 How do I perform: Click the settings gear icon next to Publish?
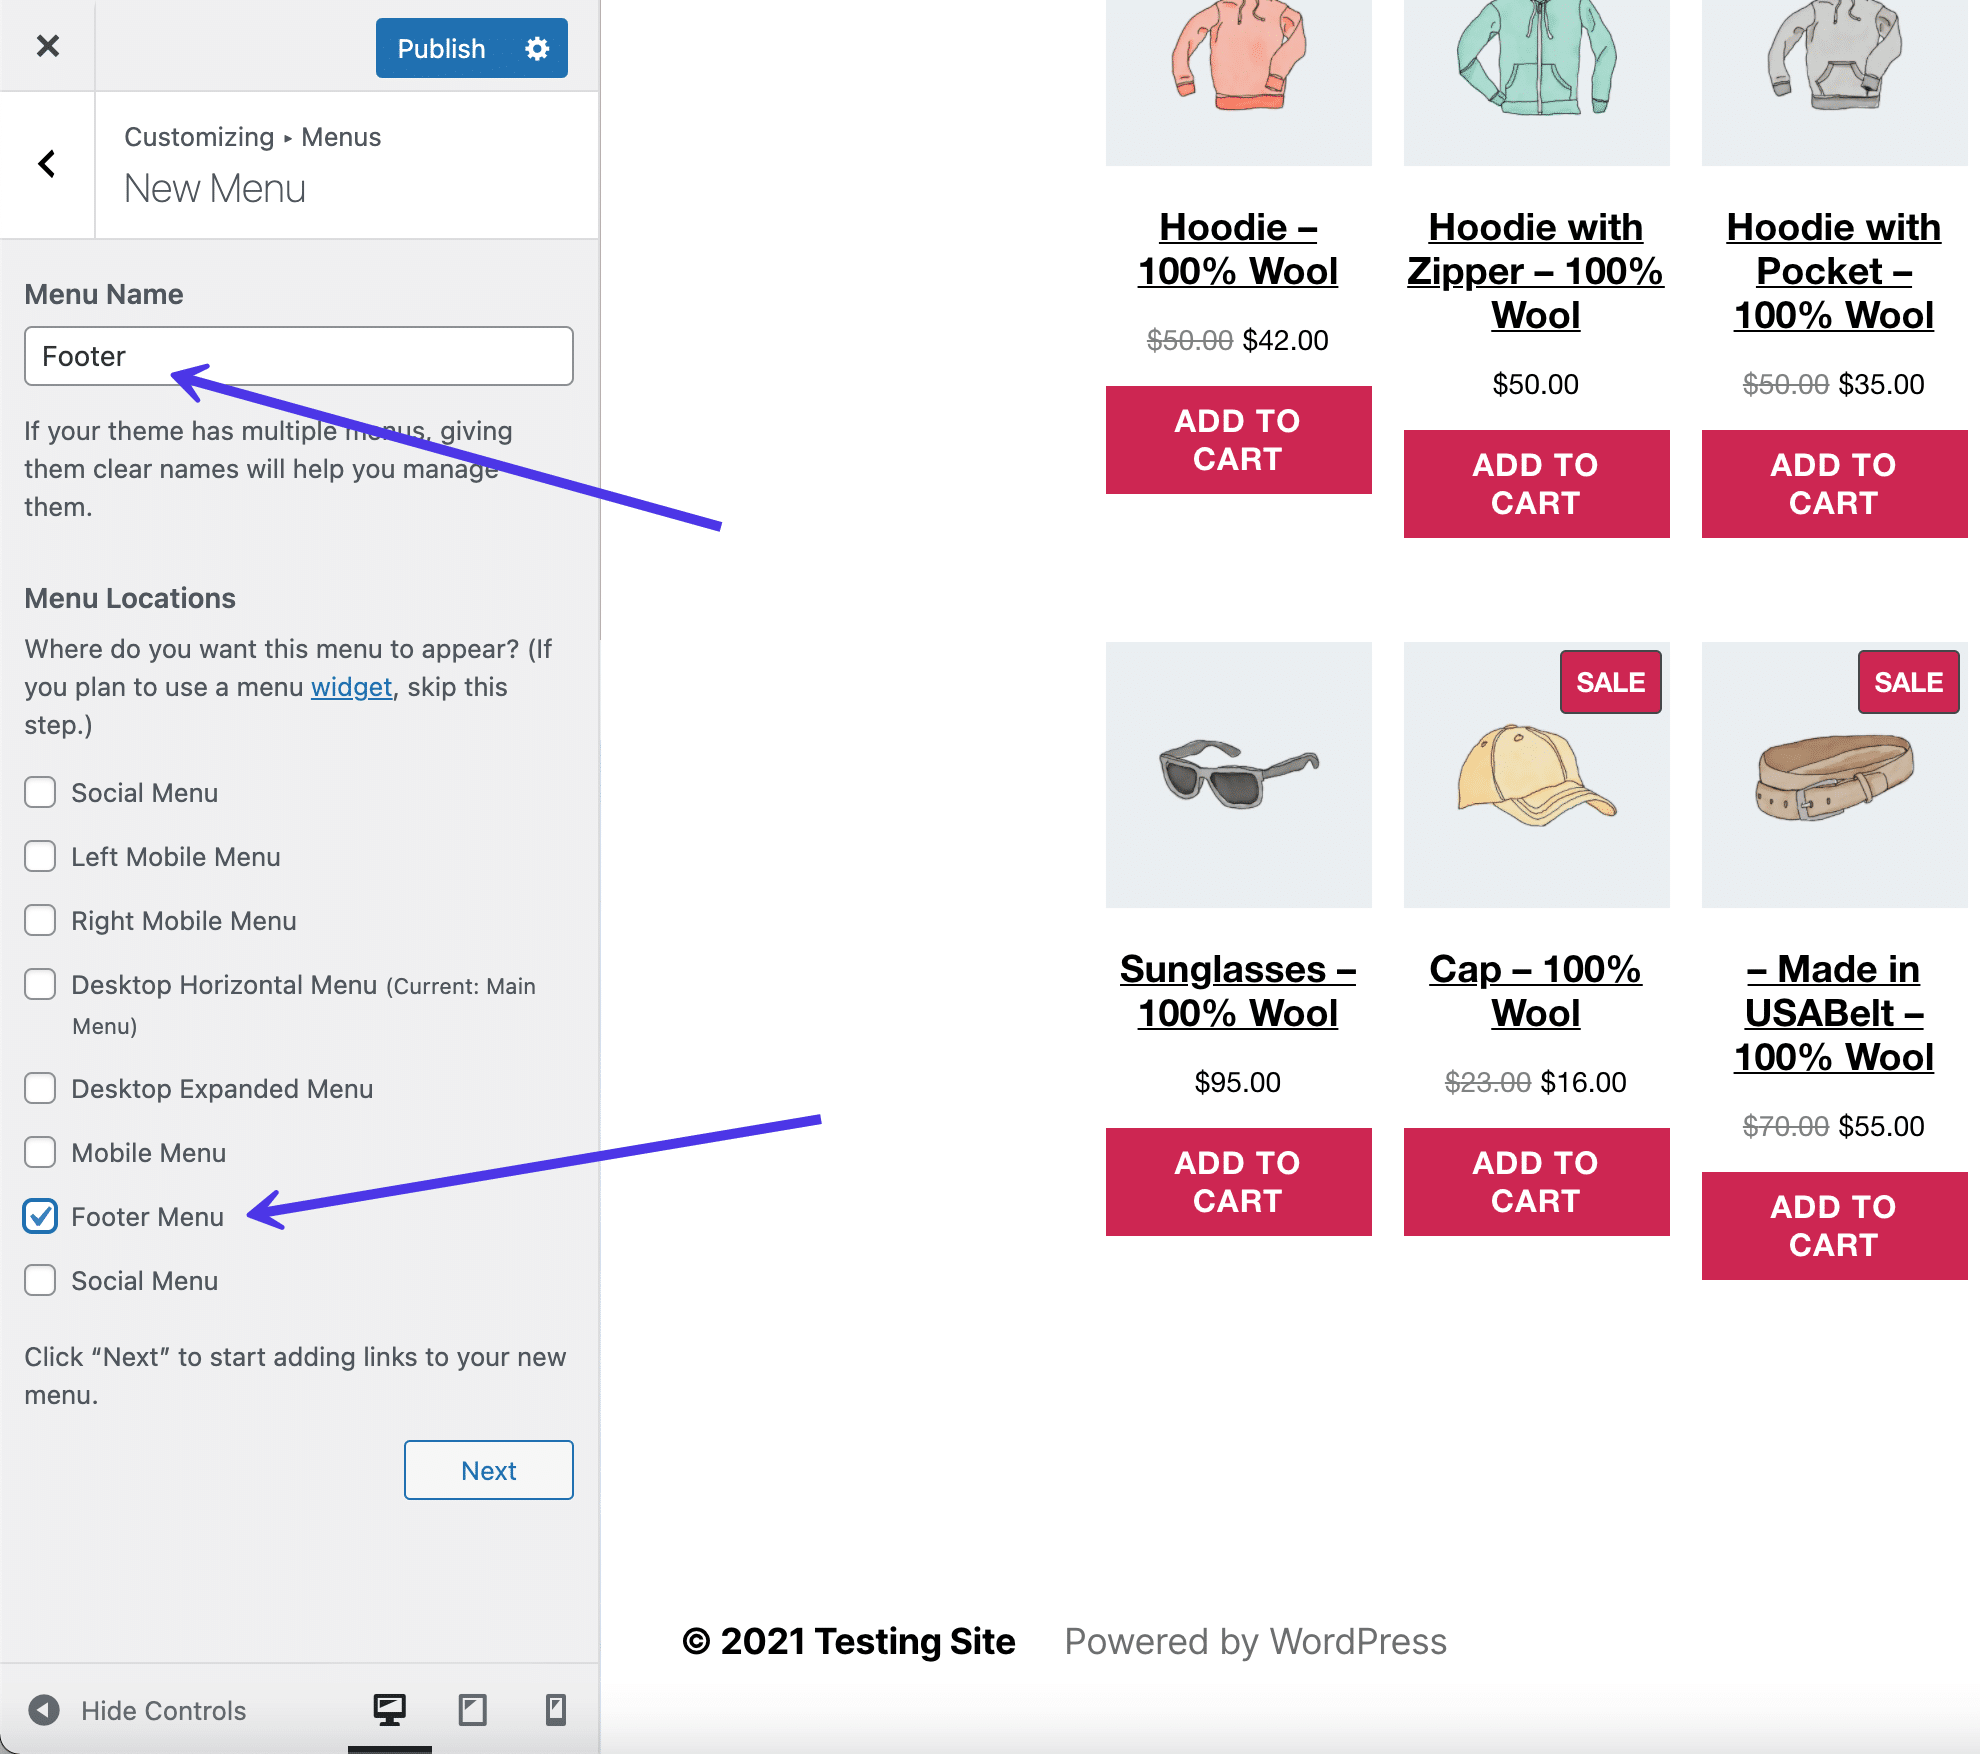540,46
